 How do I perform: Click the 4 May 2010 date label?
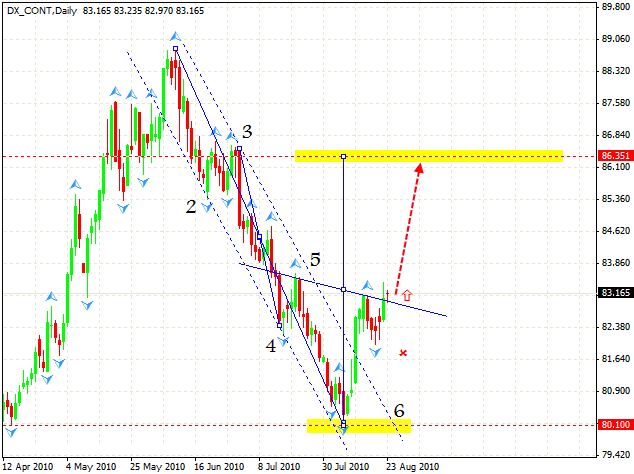click(91, 467)
